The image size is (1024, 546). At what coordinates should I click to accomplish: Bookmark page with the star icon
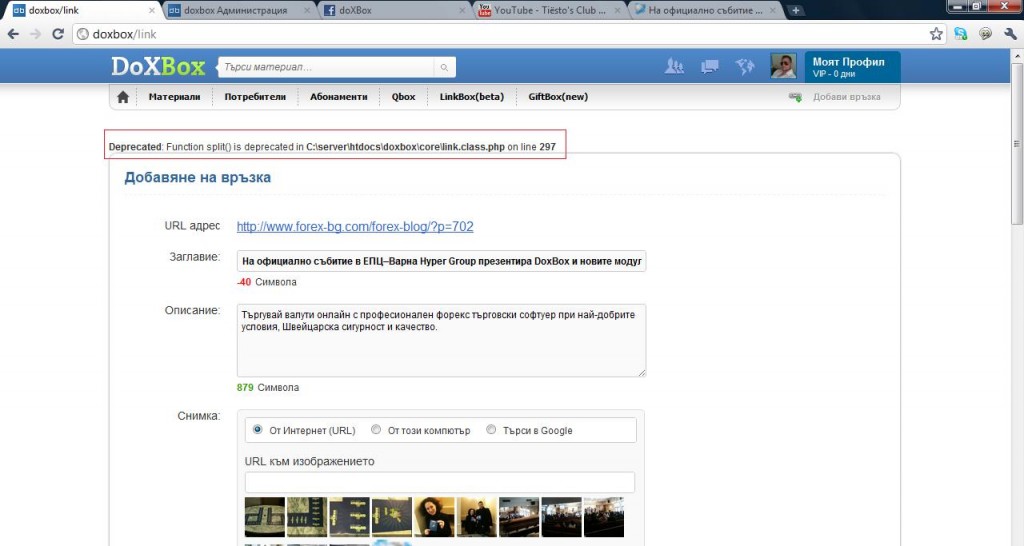coord(936,33)
